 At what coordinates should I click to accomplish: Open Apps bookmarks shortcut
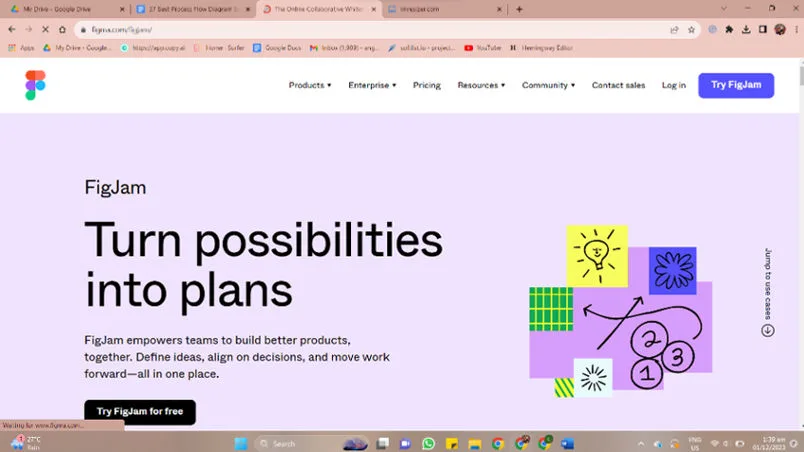coord(21,48)
